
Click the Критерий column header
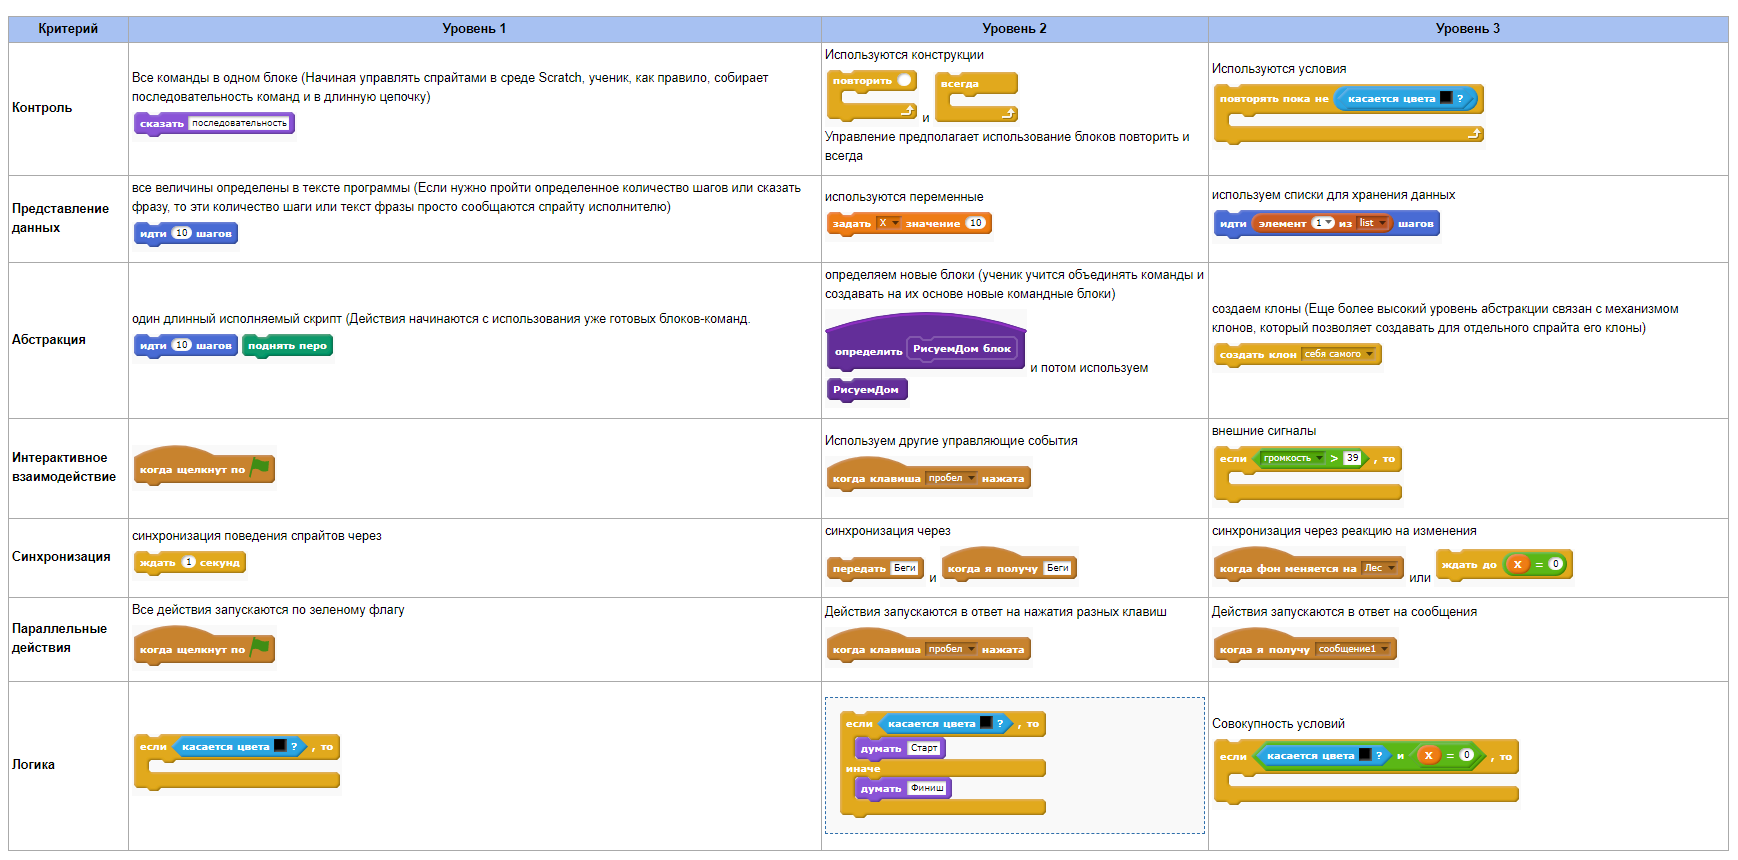tap(68, 29)
